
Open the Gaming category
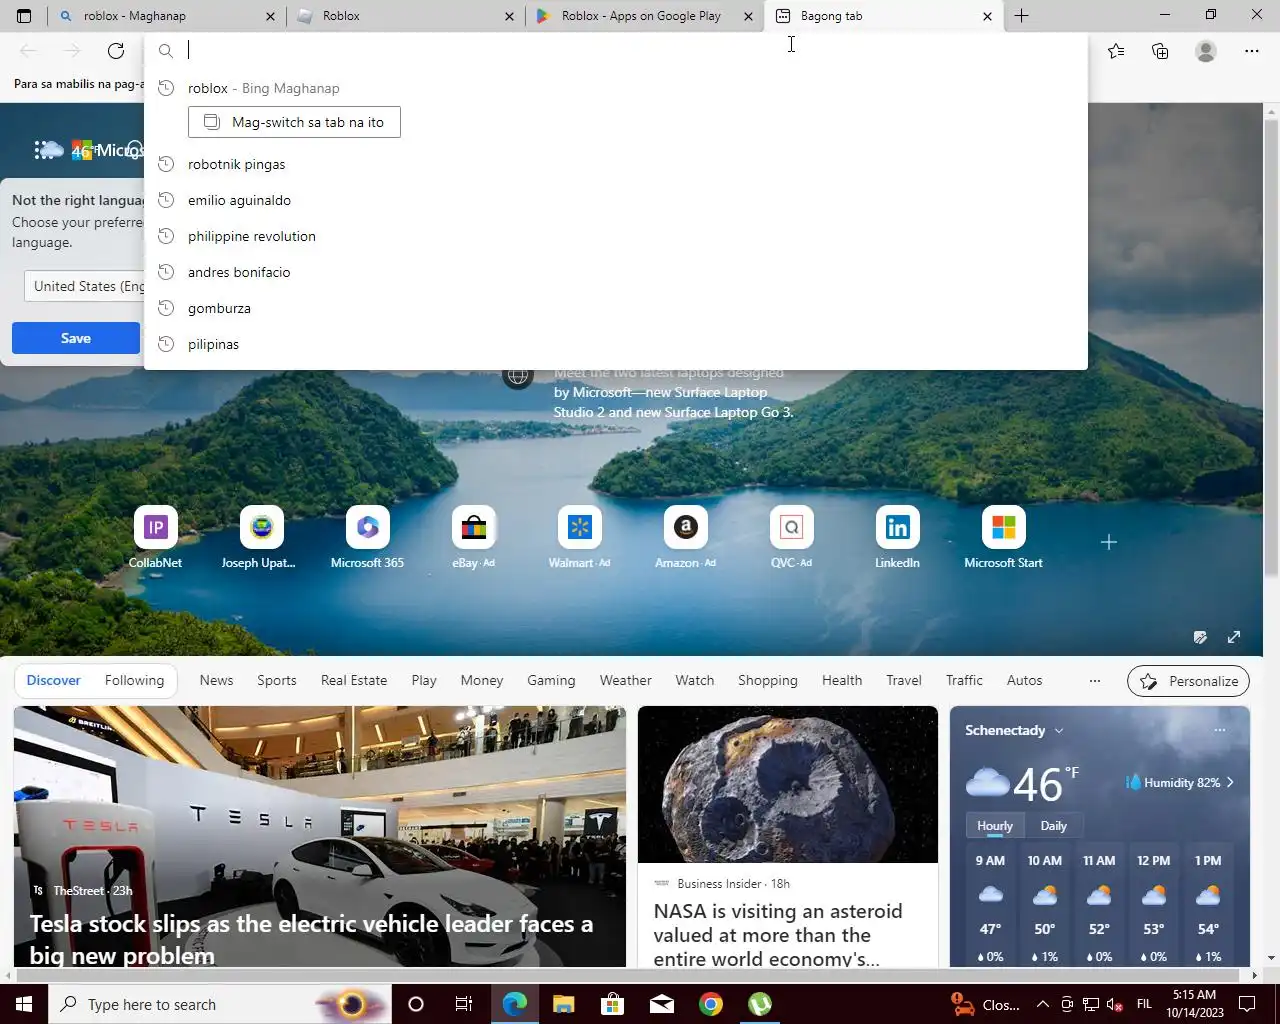pyautogui.click(x=551, y=680)
